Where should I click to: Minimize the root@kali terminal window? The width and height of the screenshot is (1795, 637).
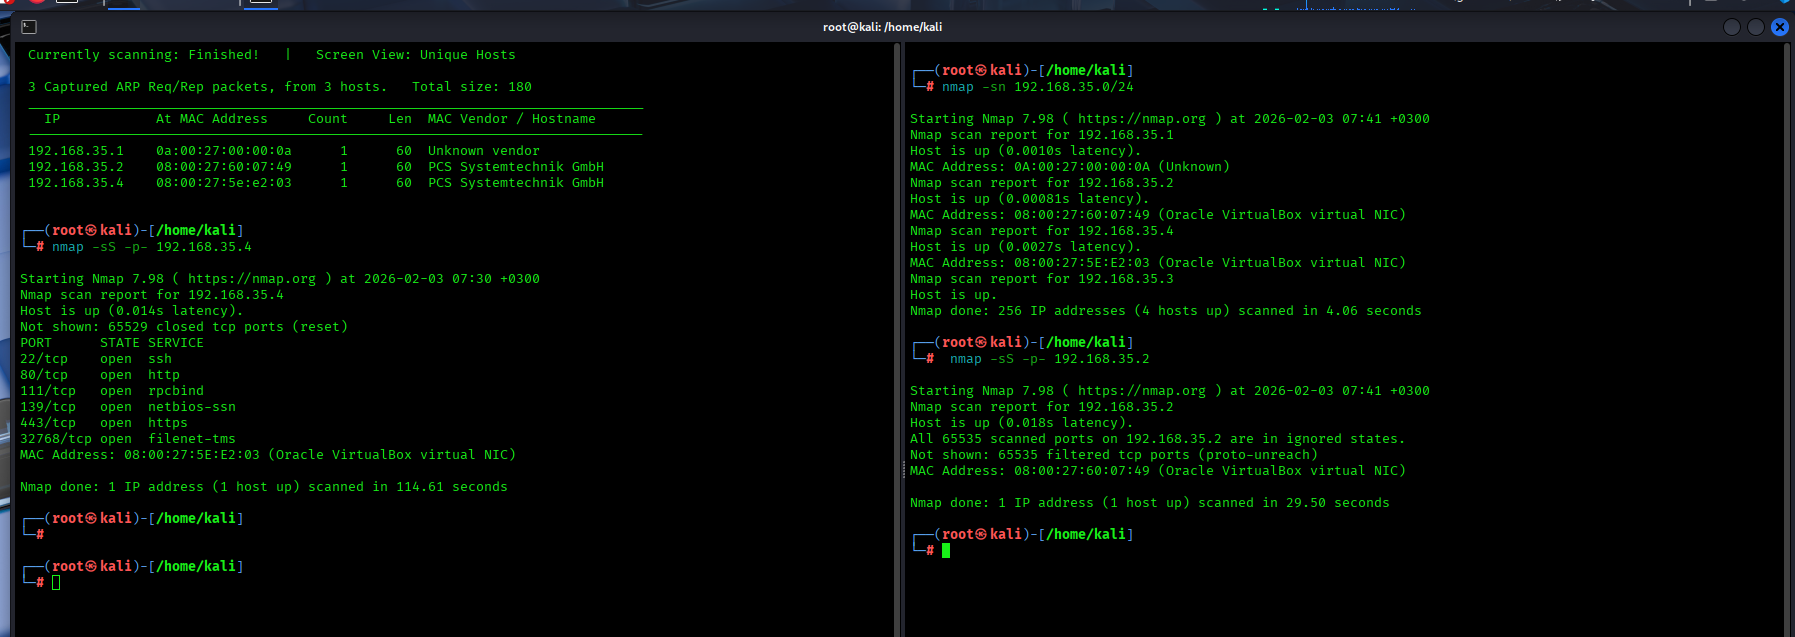[1732, 27]
